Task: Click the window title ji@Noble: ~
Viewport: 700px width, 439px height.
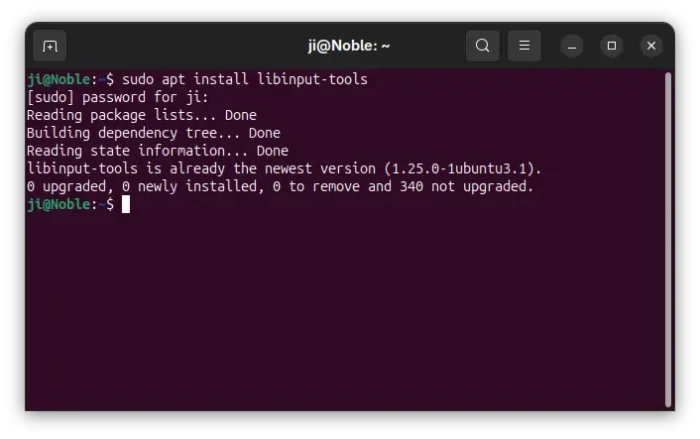Action: [x=349, y=46]
